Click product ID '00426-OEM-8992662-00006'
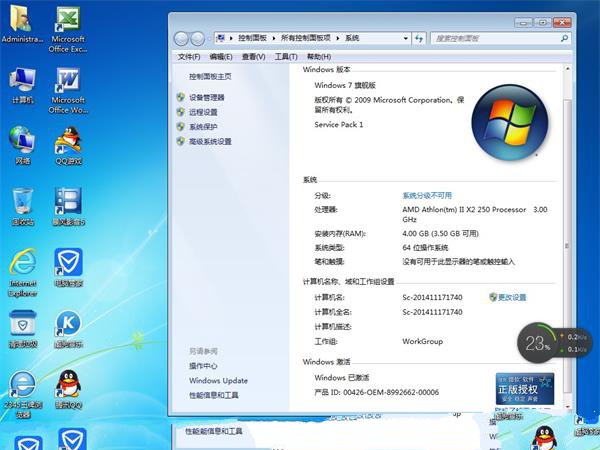The height and width of the screenshot is (450, 600). [391, 392]
